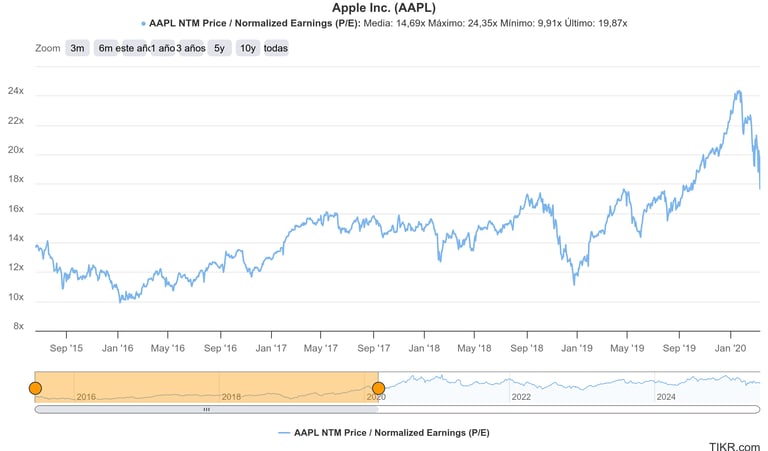Choose the 'este año' zoom option

(134, 48)
